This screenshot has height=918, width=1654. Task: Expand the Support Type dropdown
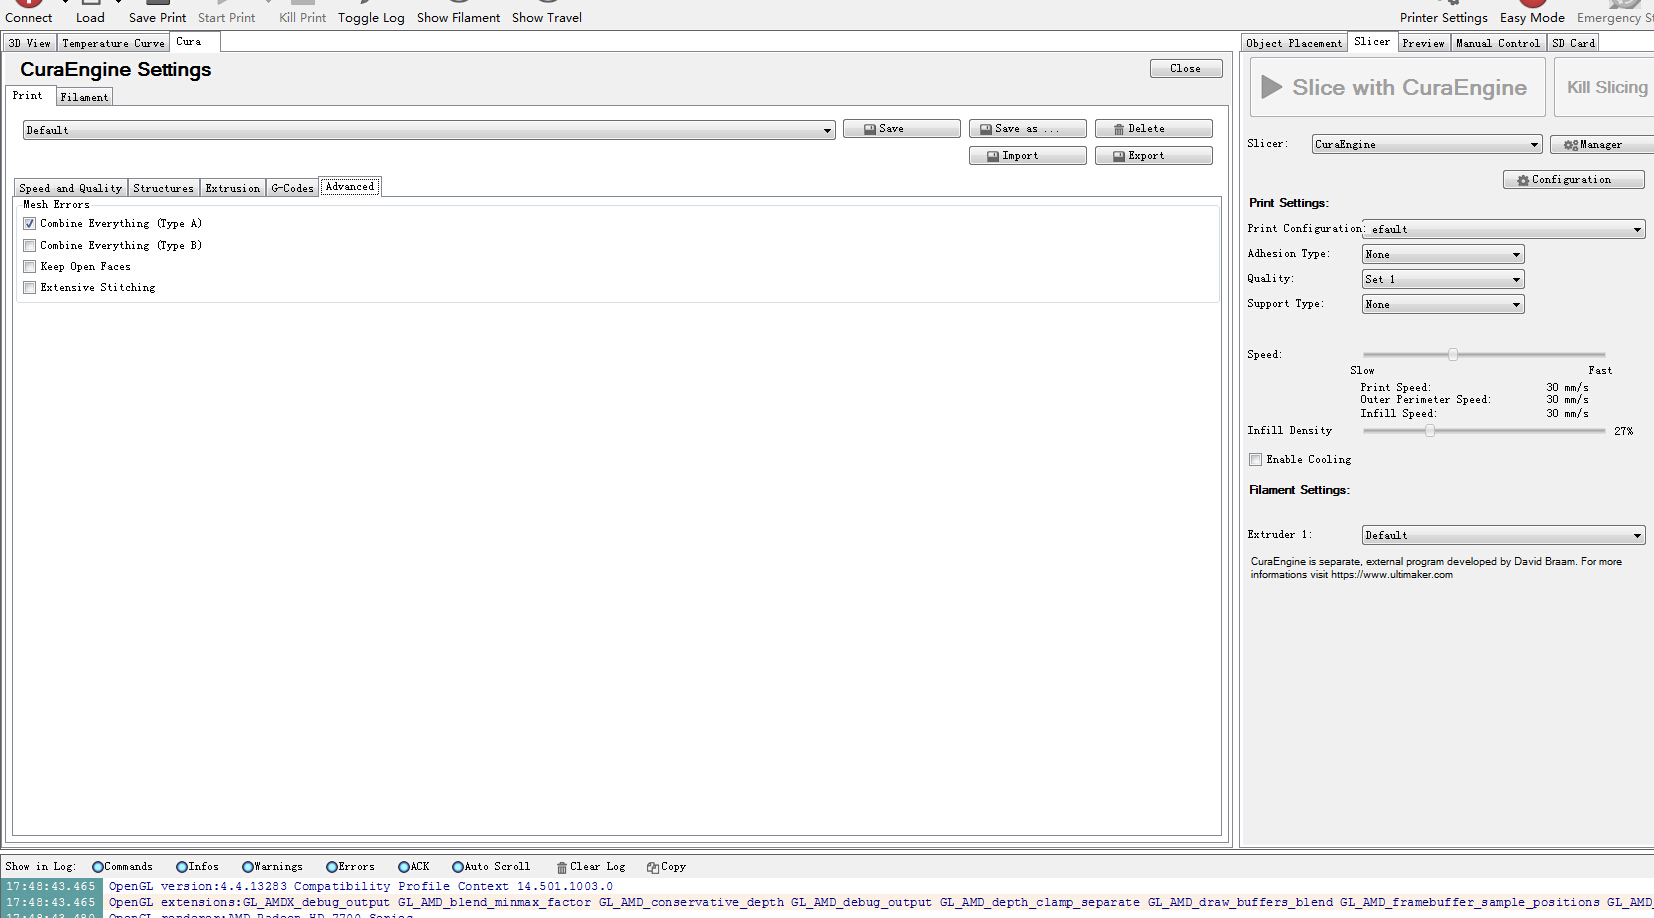point(1443,304)
